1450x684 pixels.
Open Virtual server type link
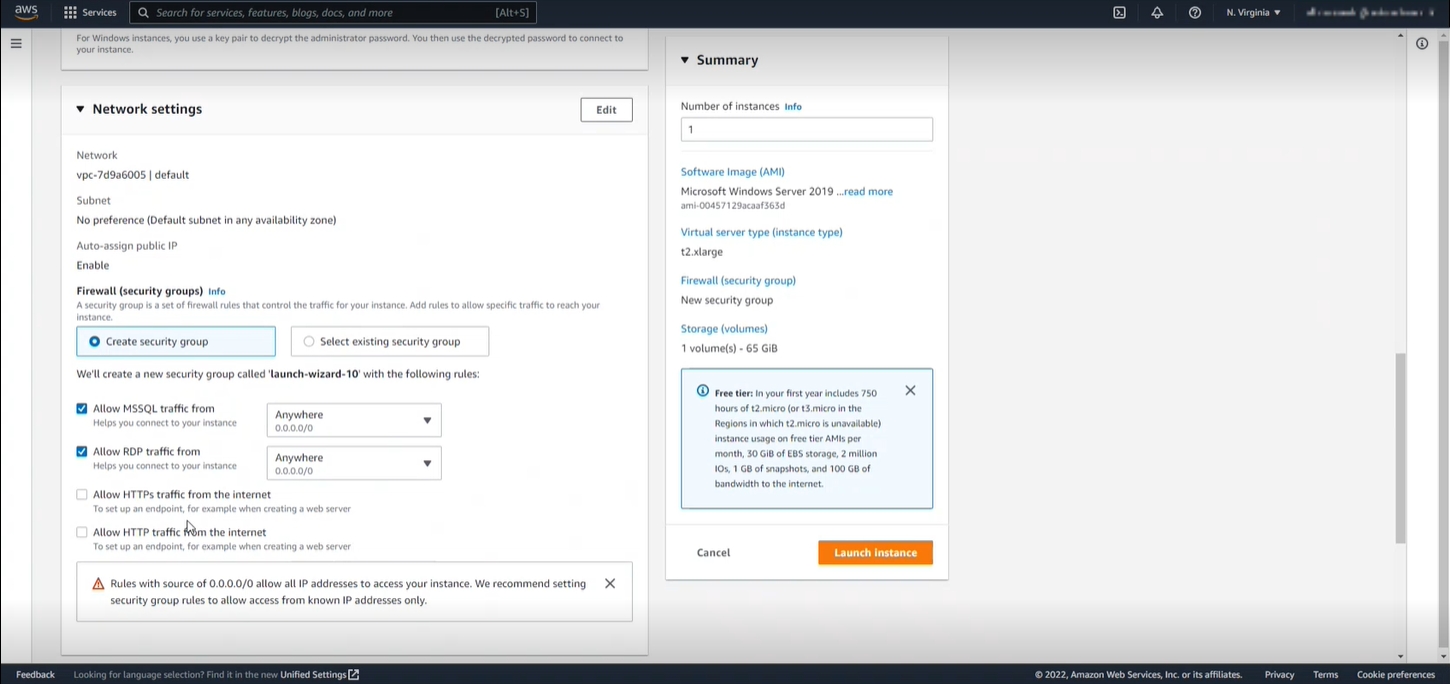tap(762, 232)
